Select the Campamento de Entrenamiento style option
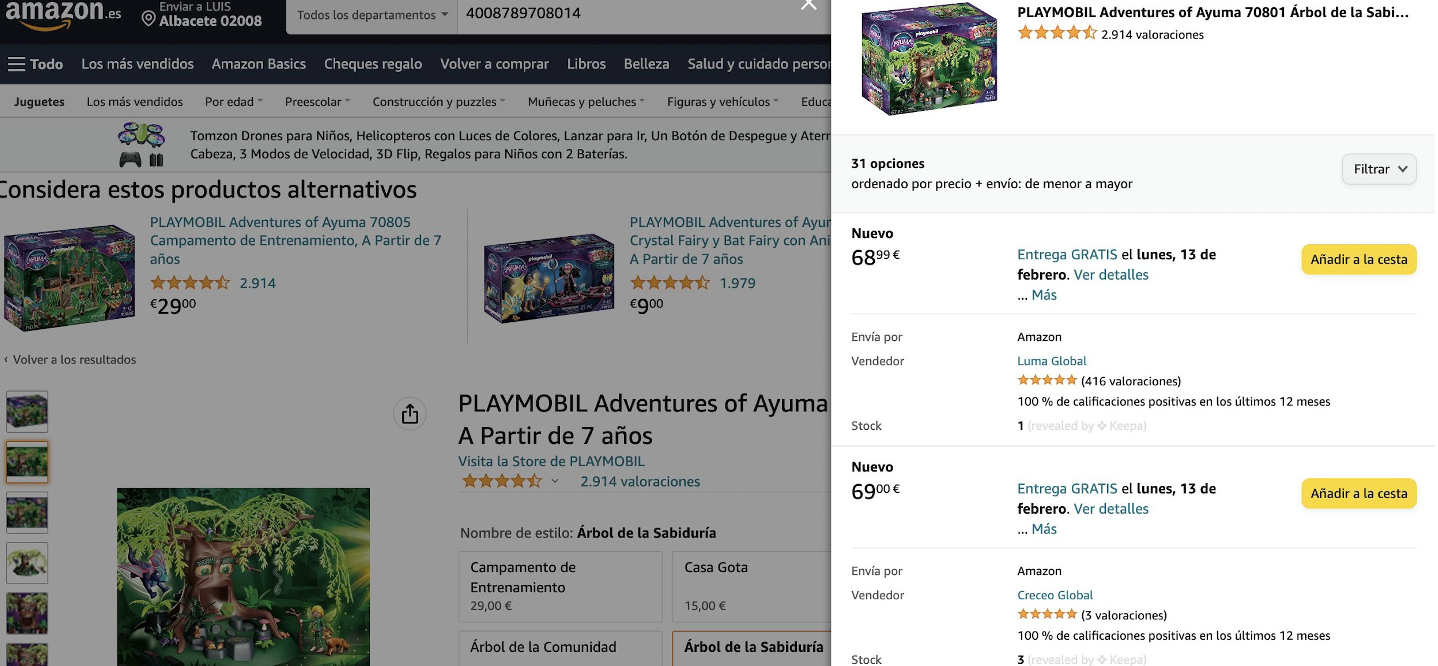 [x=560, y=585]
